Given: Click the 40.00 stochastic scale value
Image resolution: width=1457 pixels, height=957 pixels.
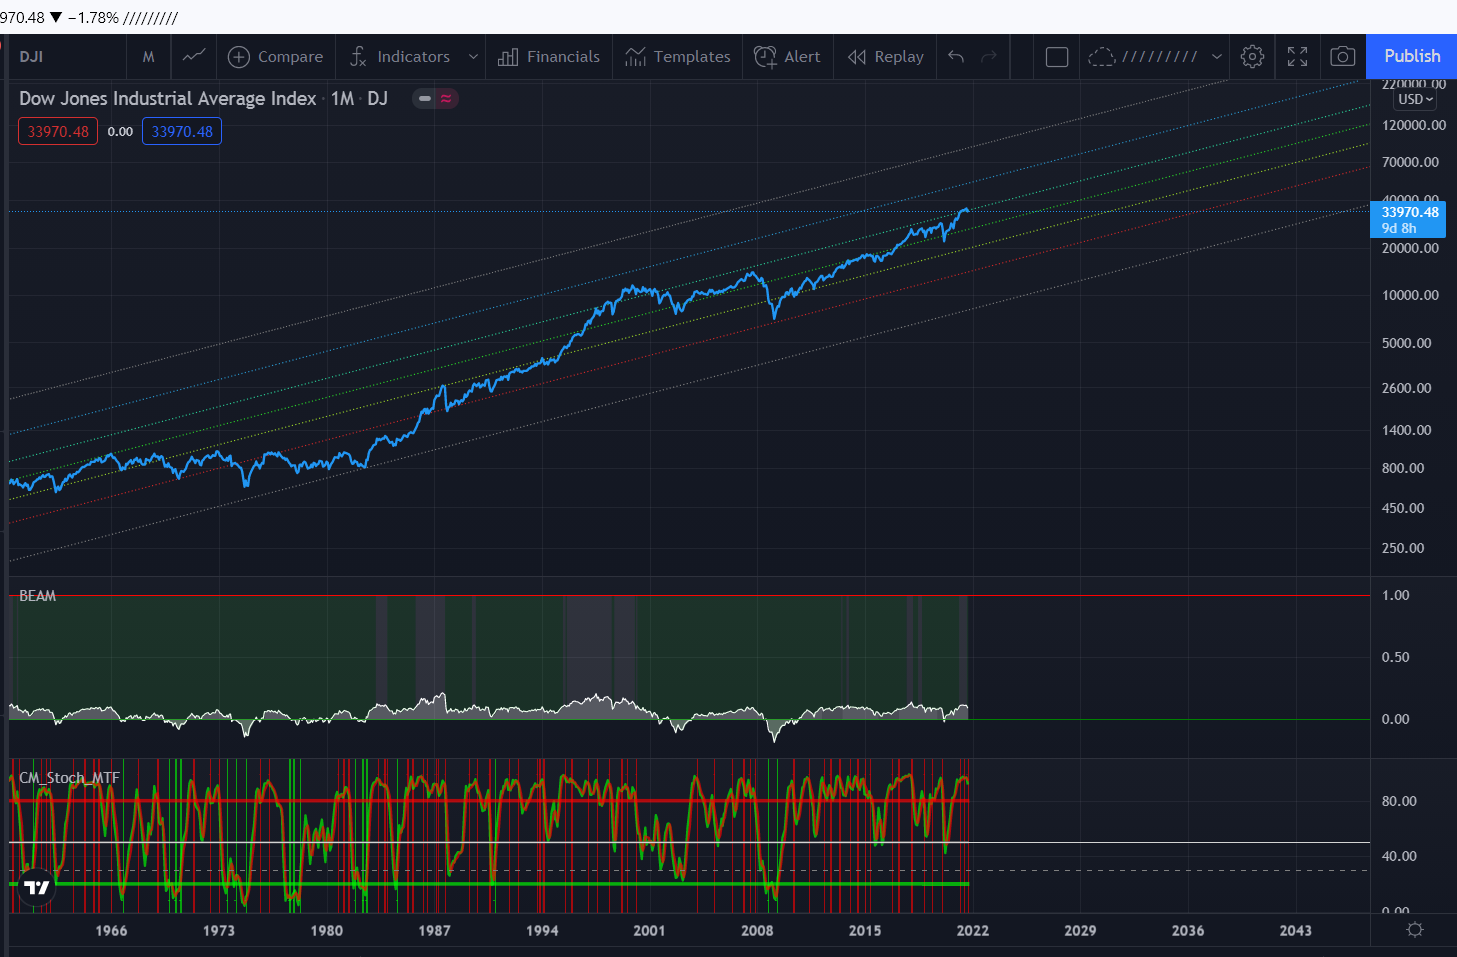Looking at the screenshot, I should click(x=1399, y=856).
